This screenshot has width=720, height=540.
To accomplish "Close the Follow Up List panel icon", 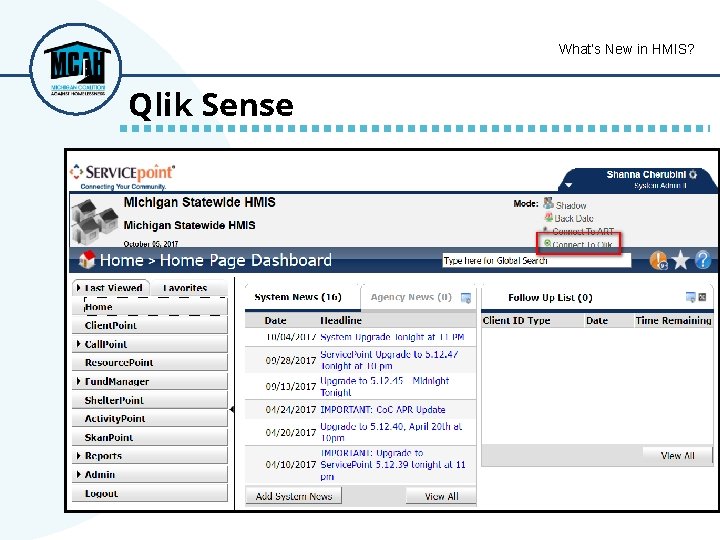I will tap(702, 297).
